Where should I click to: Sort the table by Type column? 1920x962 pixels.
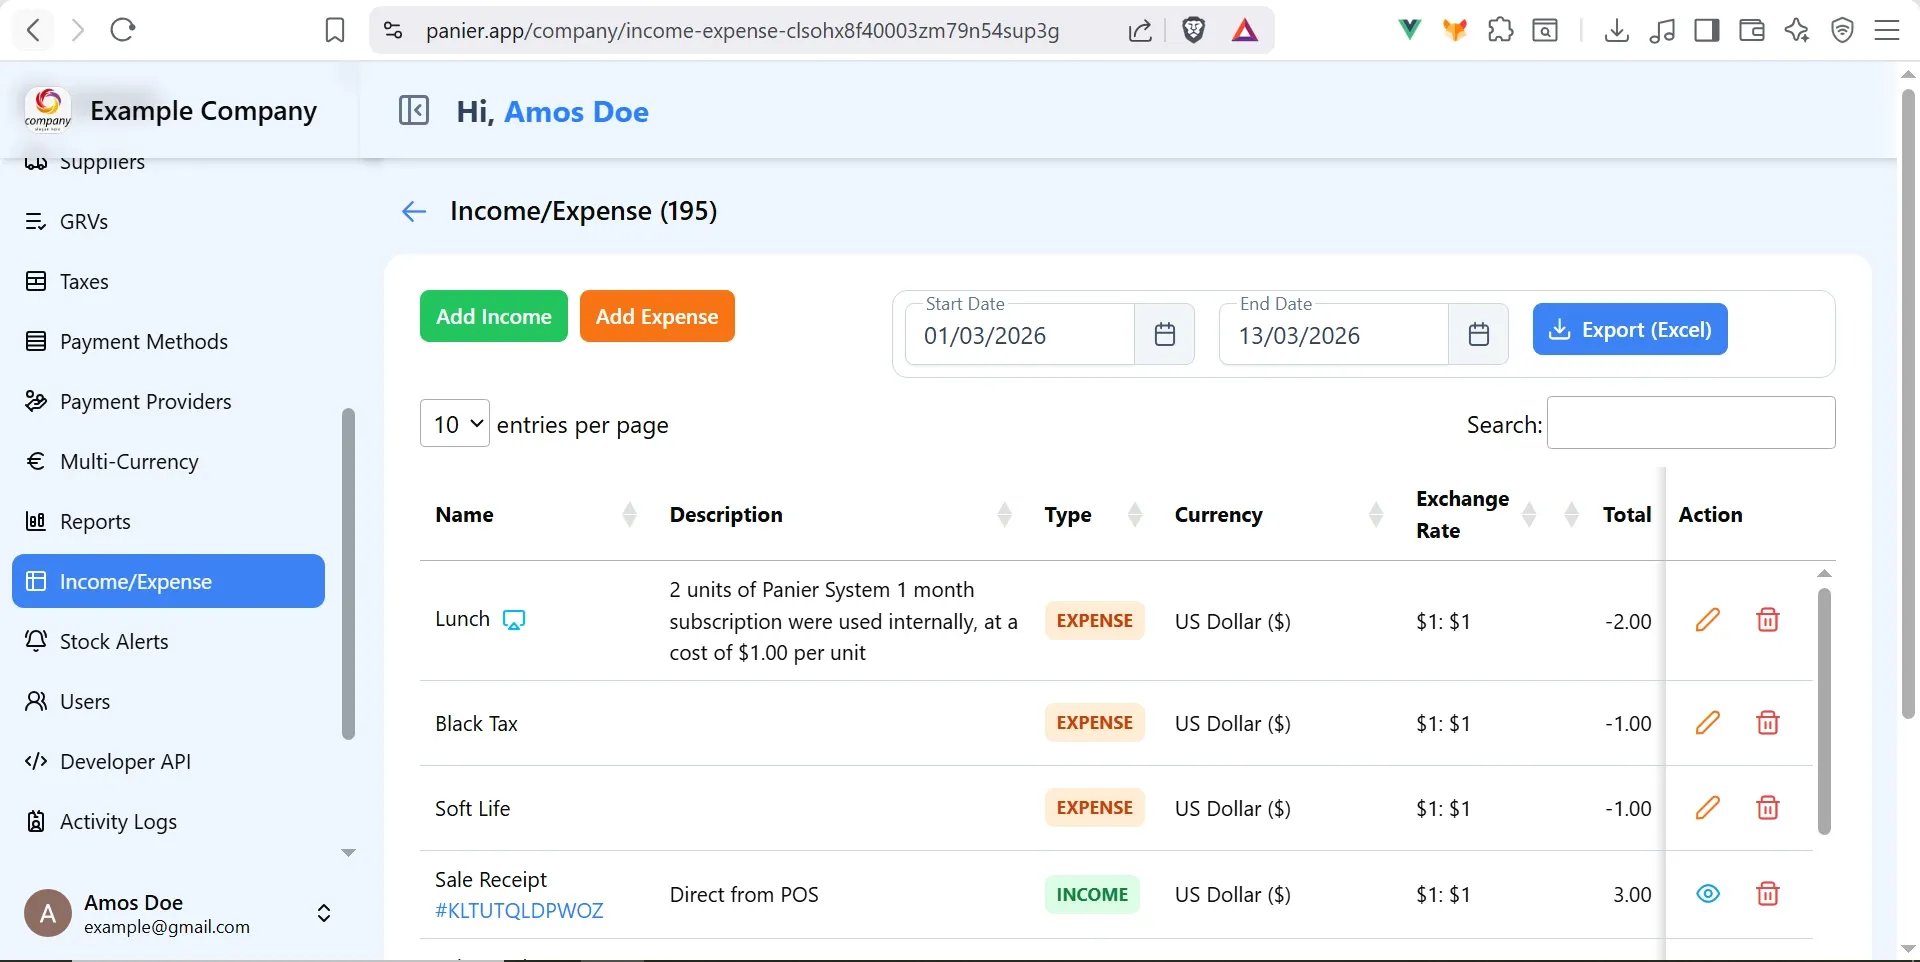pyautogui.click(x=1135, y=515)
